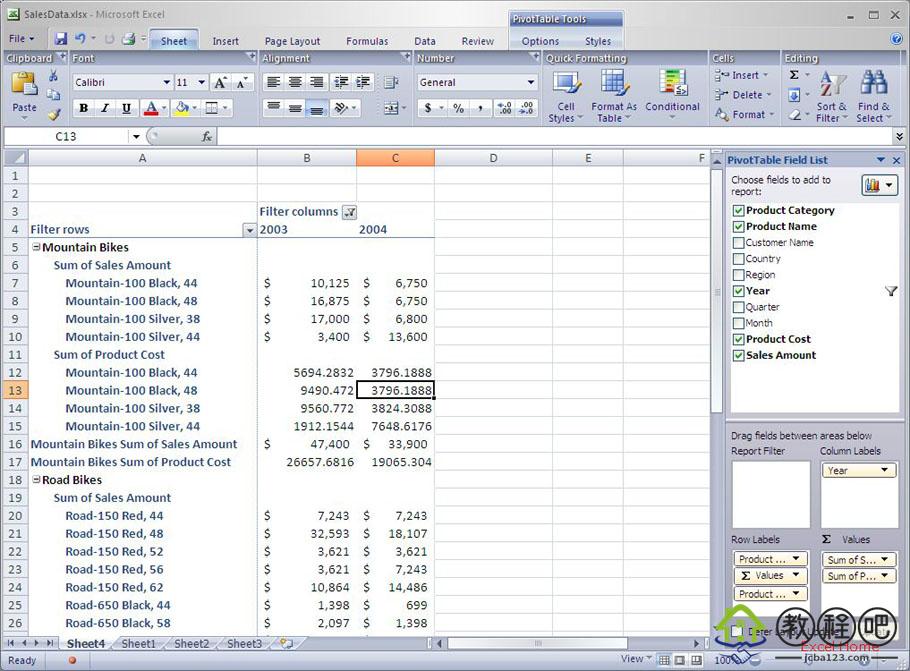Decrease decimal places

click(x=526, y=108)
